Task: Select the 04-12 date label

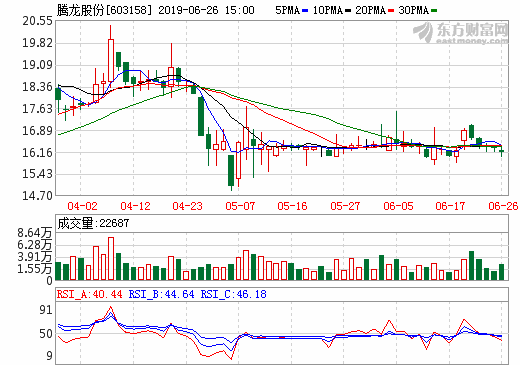Action: click(135, 206)
